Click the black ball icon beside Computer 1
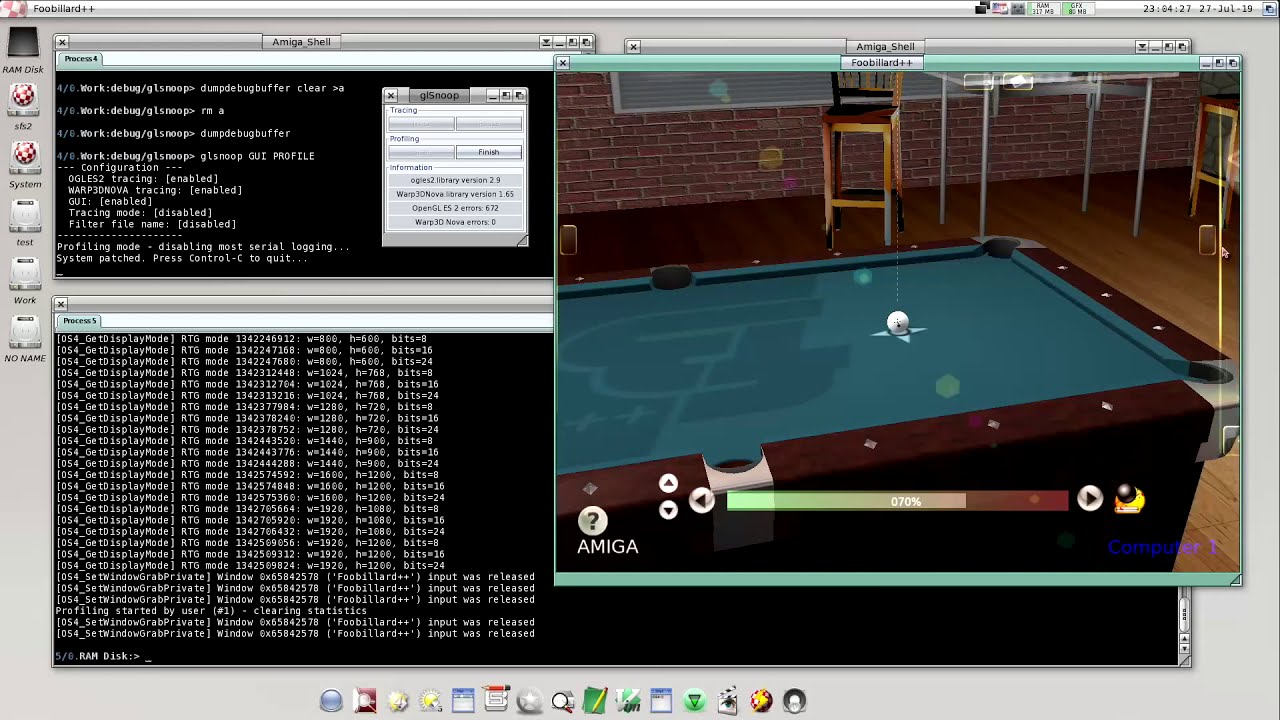 click(x=1128, y=498)
